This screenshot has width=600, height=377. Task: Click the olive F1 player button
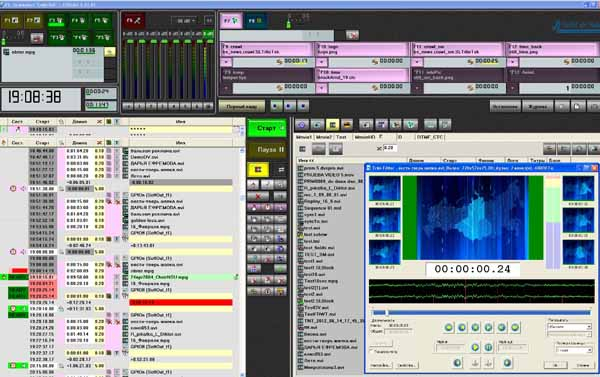click(11, 21)
